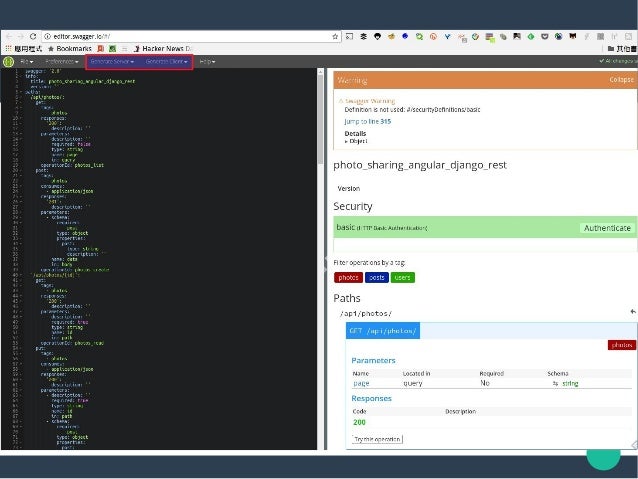Click the Swagger logo icon in the editor toolbar
638x479 pixels.
coord(8,62)
